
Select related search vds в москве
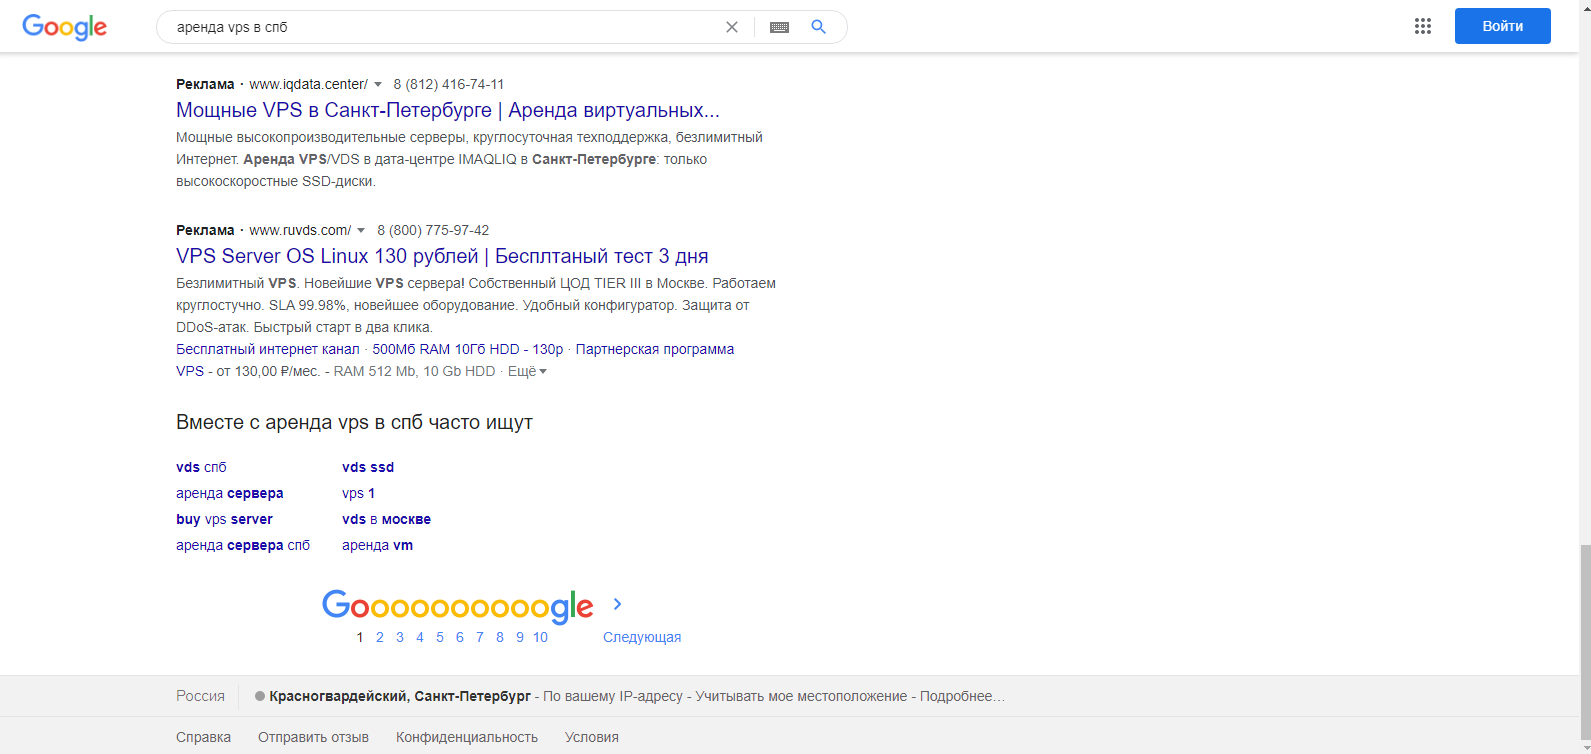[387, 519]
